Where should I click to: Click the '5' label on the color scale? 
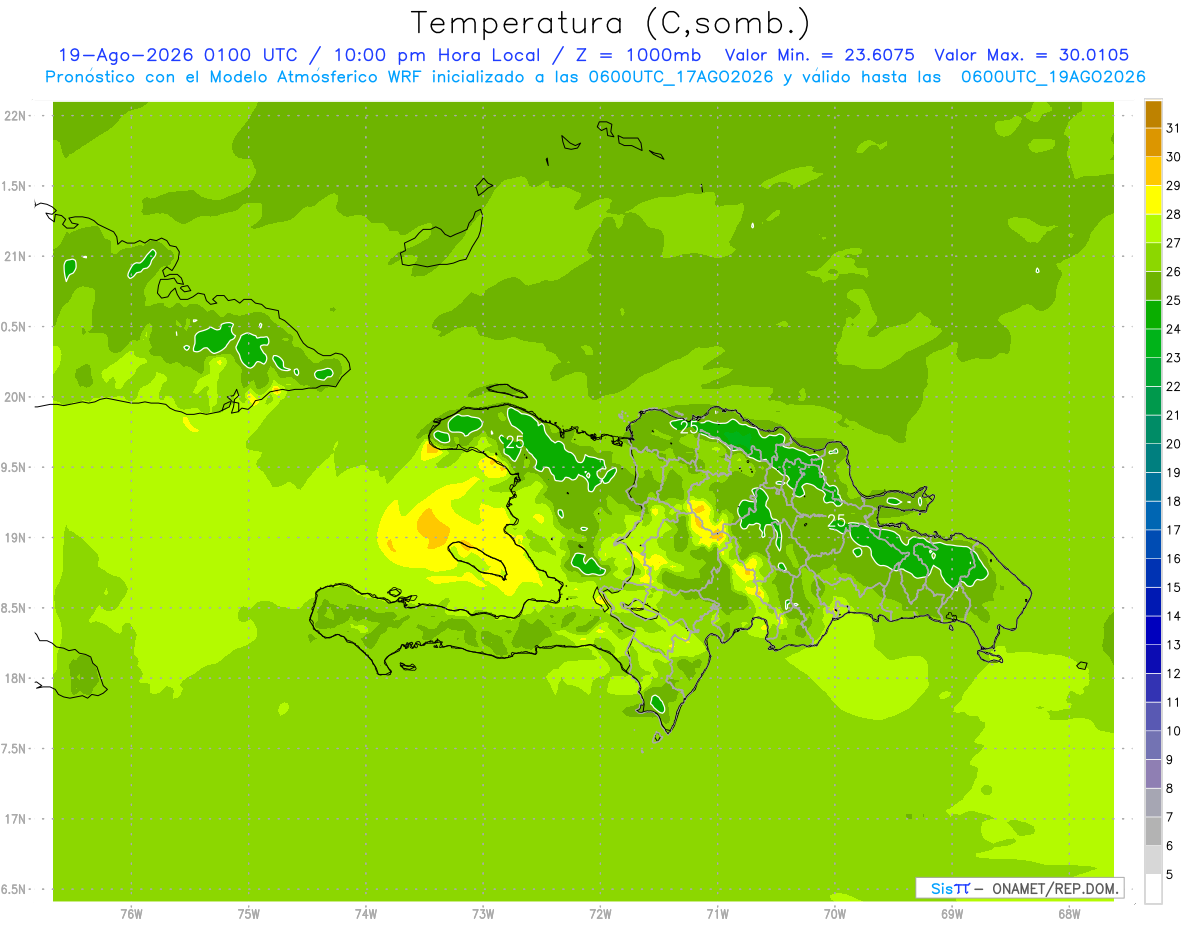coord(1170,875)
